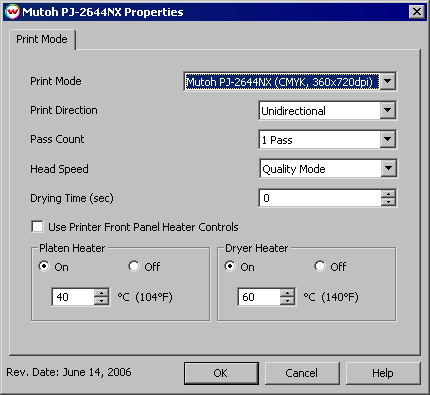430x395 pixels.
Task: Click the Head Speed label
Action: [x=59, y=169]
